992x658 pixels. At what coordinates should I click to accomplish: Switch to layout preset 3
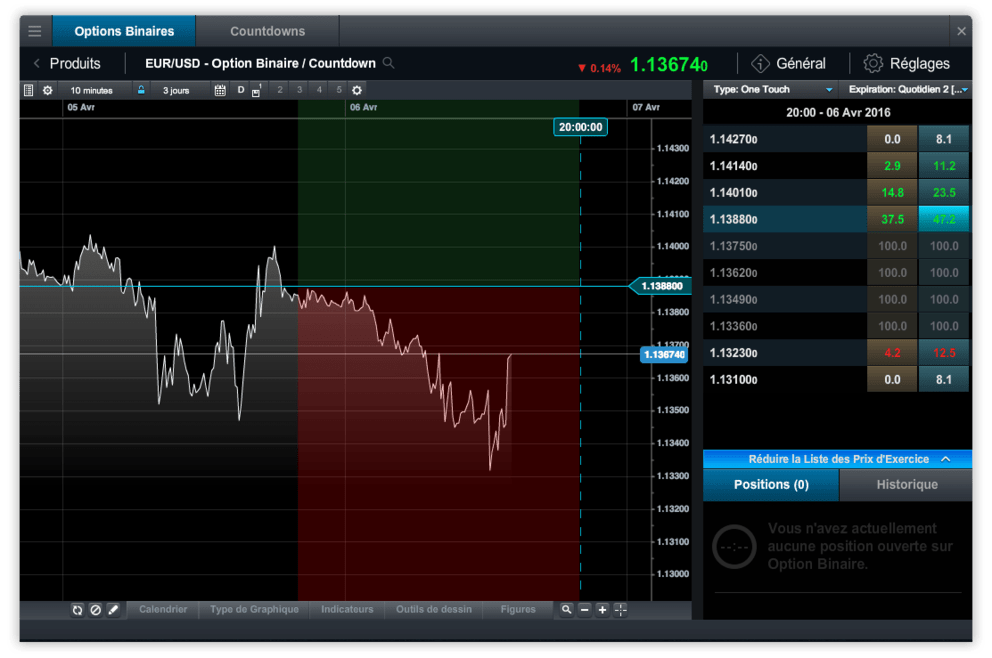pos(299,90)
